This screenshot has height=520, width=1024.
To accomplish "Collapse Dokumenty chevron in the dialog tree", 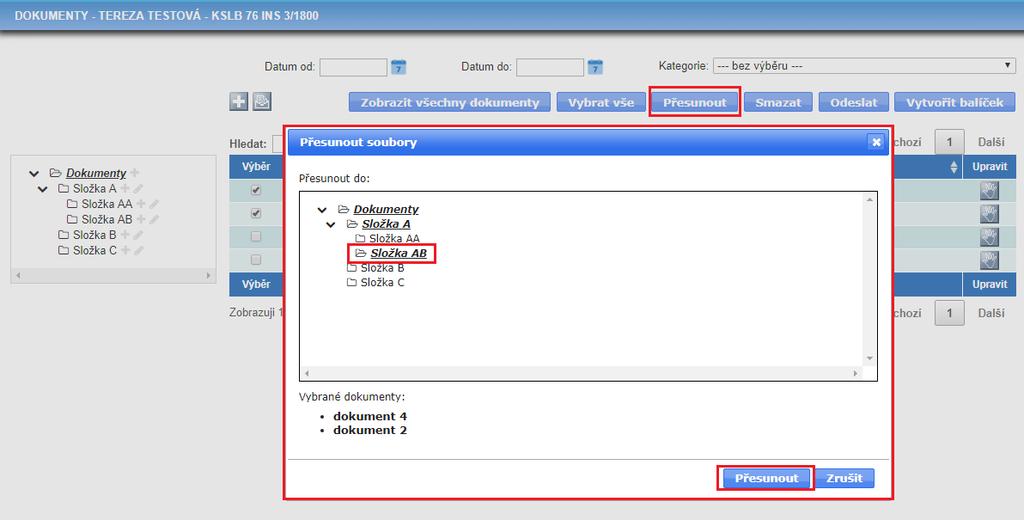I will (322, 210).
